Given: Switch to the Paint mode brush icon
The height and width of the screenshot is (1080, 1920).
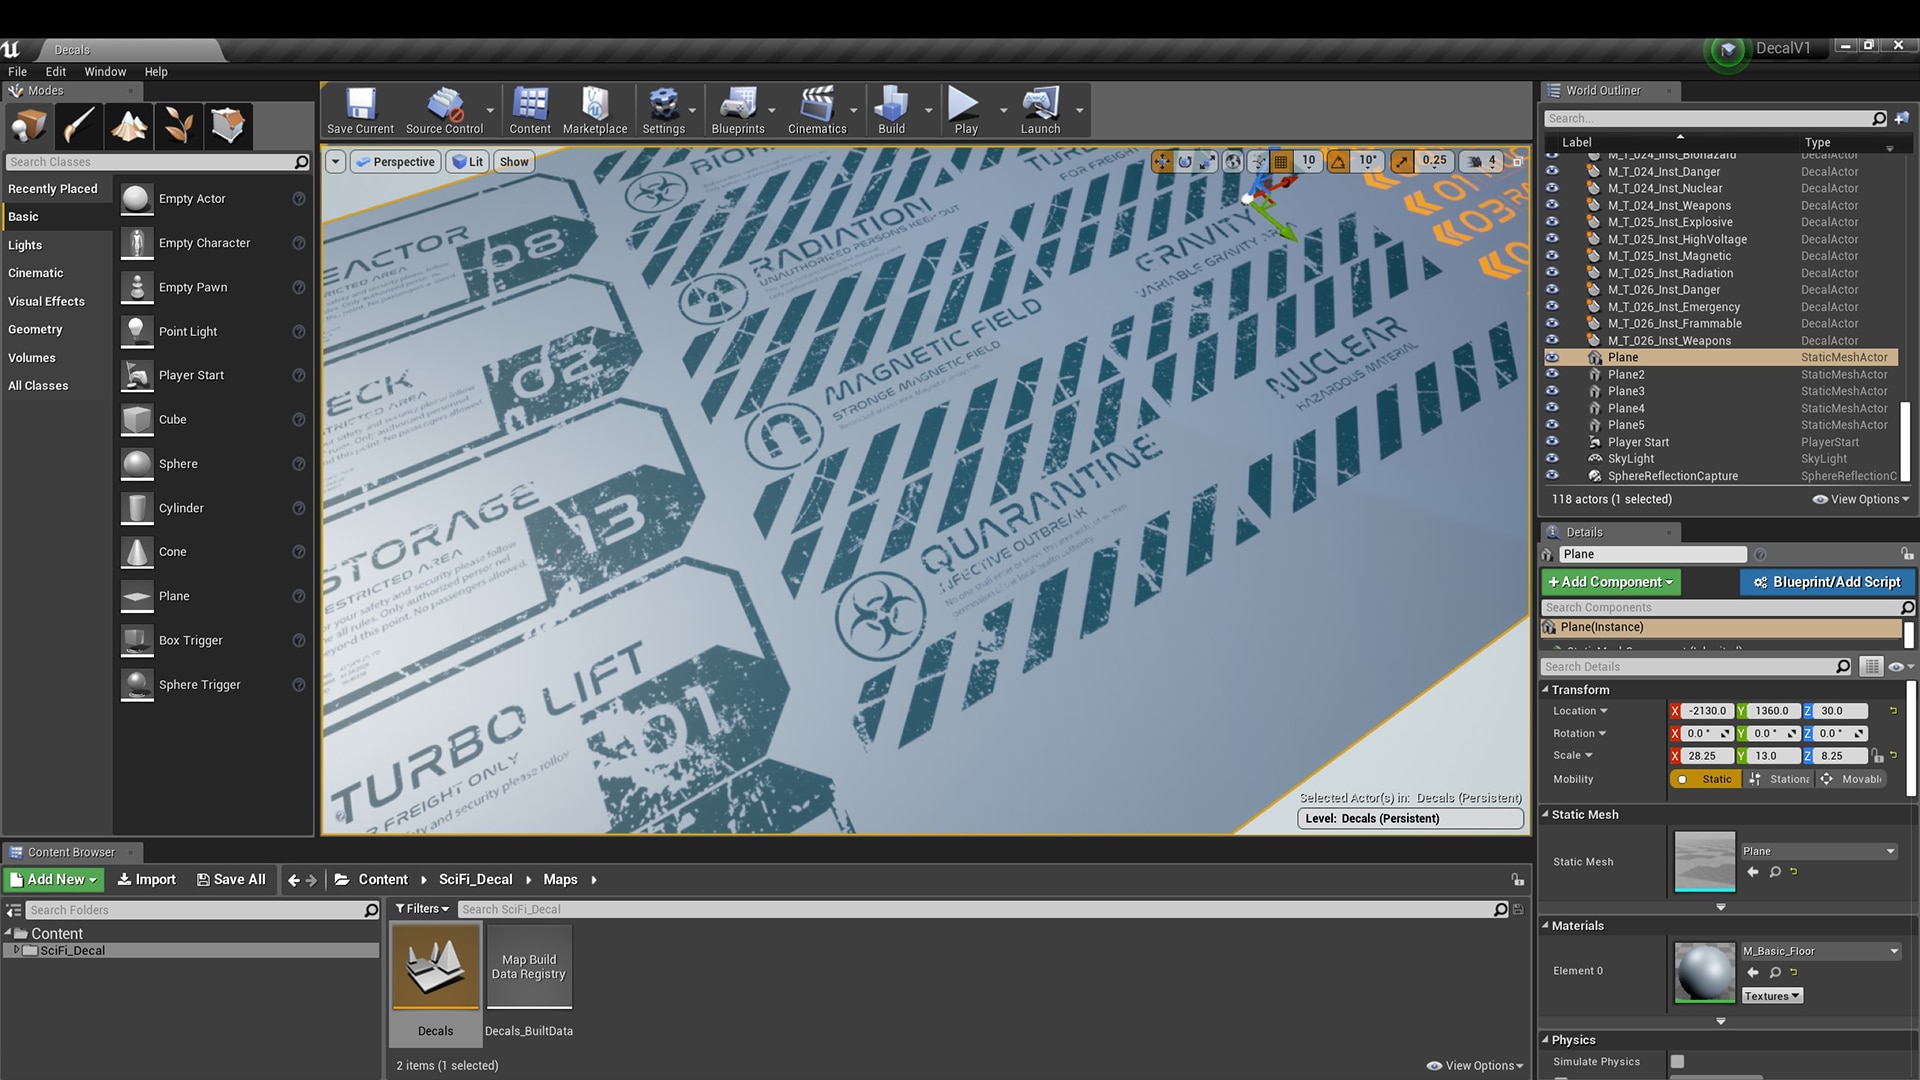Looking at the screenshot, I should [79, 125].
